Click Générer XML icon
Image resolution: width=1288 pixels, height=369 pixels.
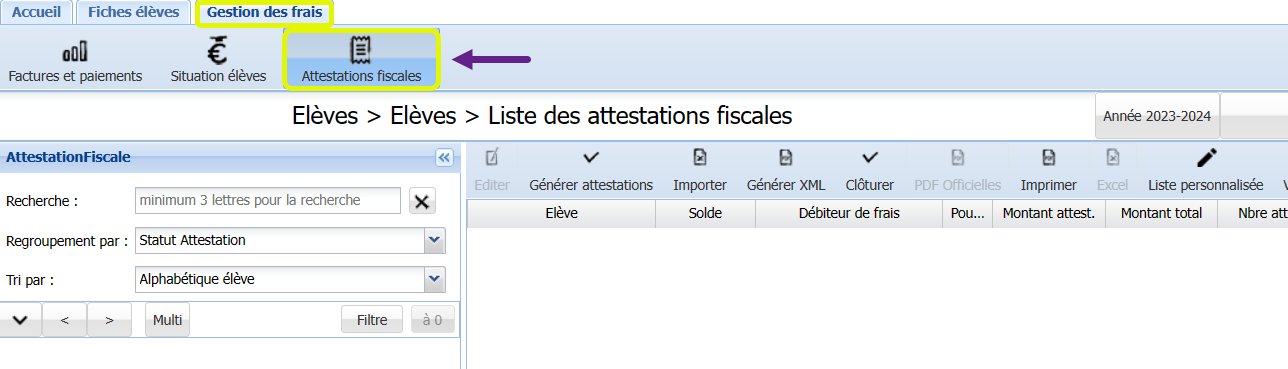786,157
